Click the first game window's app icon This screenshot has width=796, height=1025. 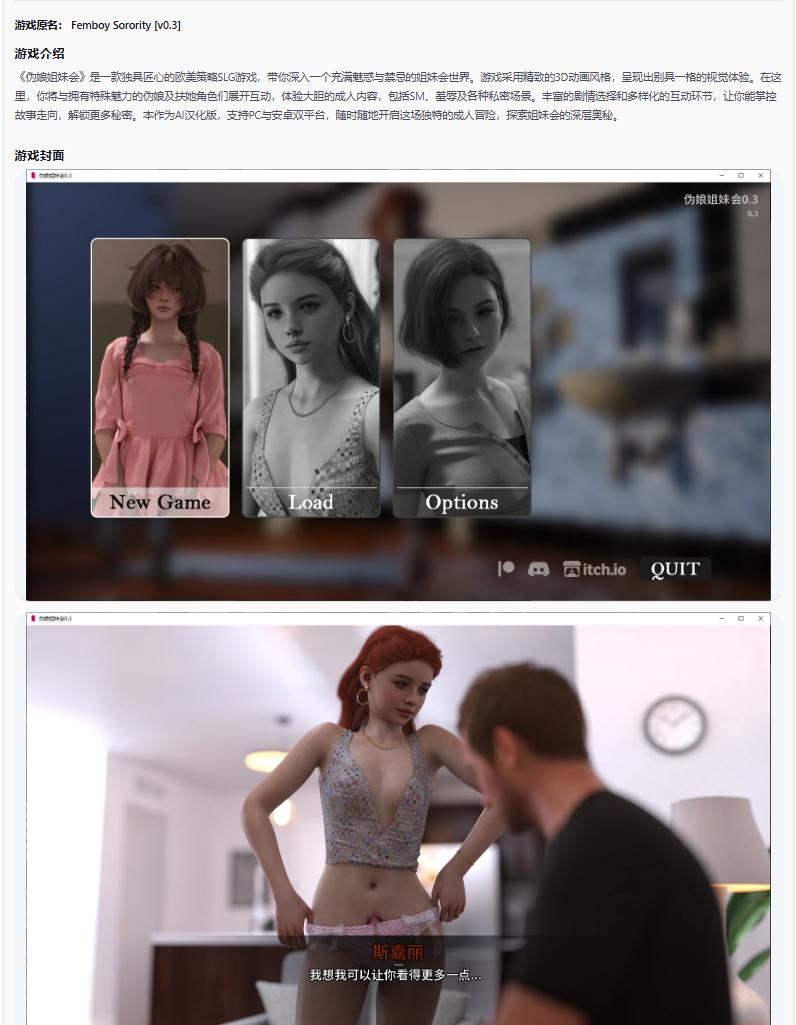33,175
